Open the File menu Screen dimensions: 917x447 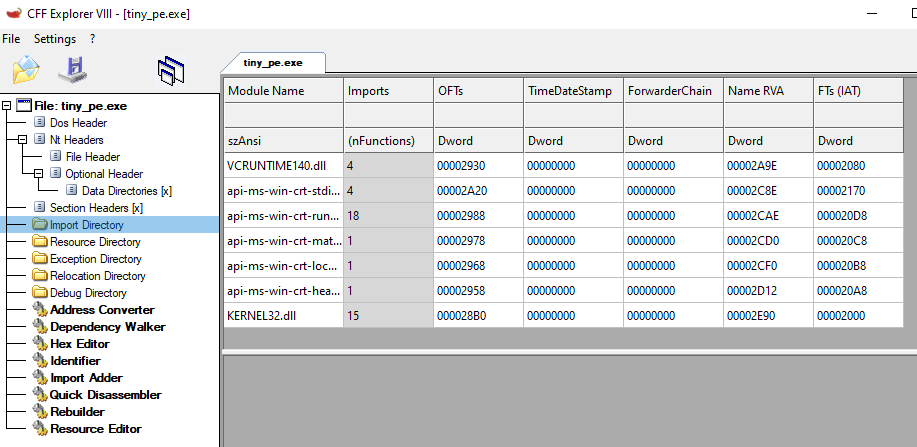tap(11, 39)
